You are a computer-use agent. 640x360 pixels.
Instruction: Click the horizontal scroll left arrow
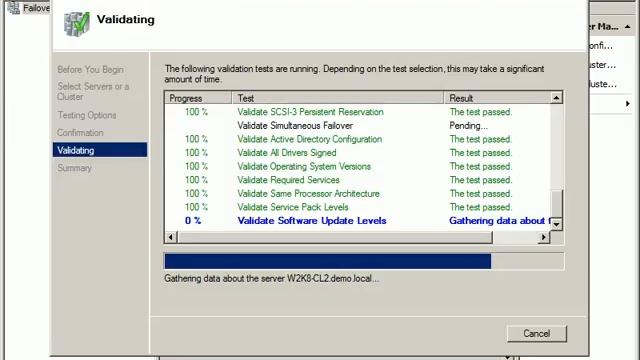pyautogui.click(x=171, y=237)
